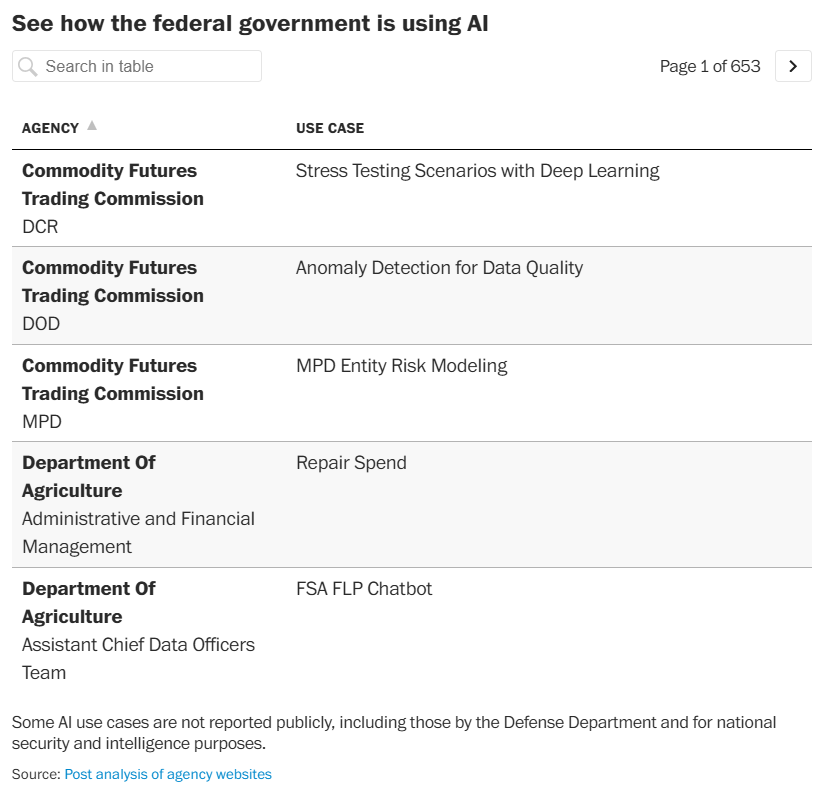Toggle the Agency column sort arrow

point(92,126)
